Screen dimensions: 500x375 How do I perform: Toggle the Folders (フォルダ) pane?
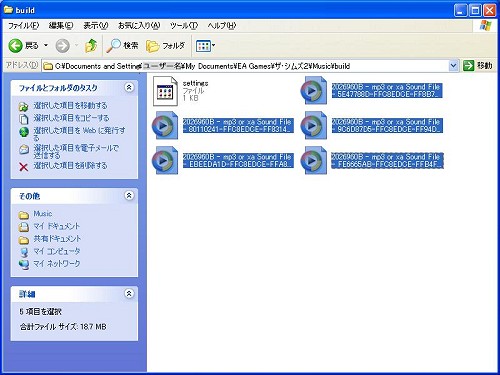tap(165, 46)
